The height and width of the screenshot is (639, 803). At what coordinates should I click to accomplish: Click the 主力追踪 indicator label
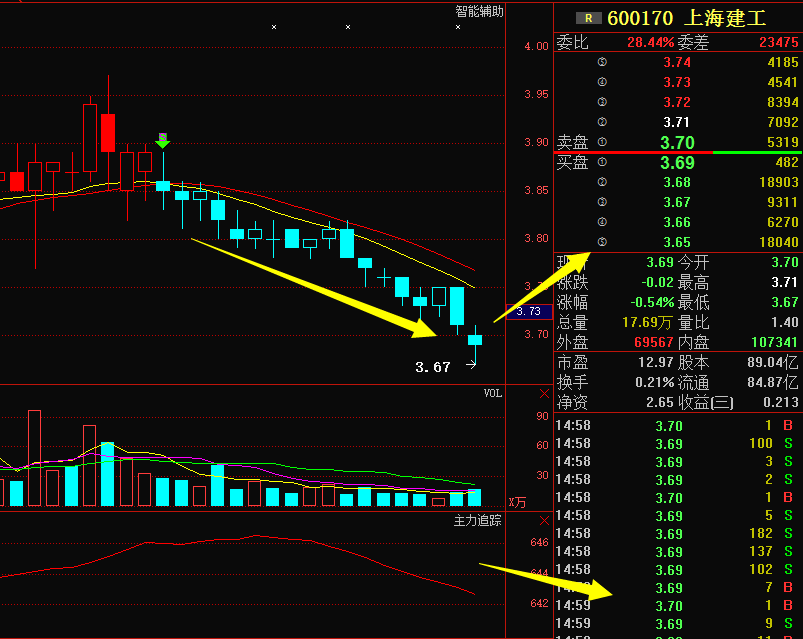coord(478,521)
